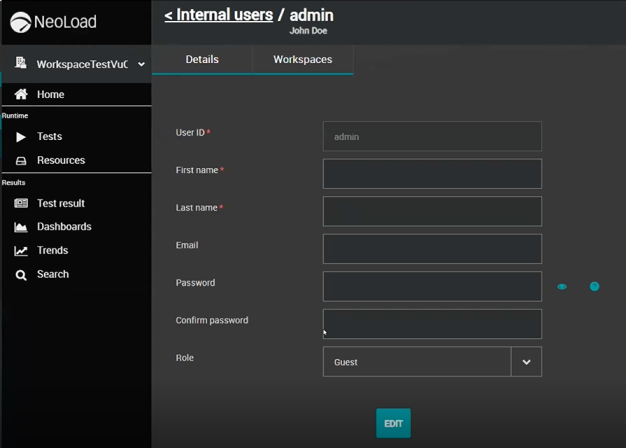This screenshot has width=626, height=448.
Task: Toggle password visibility eye icon
Action: click(562, 287)
